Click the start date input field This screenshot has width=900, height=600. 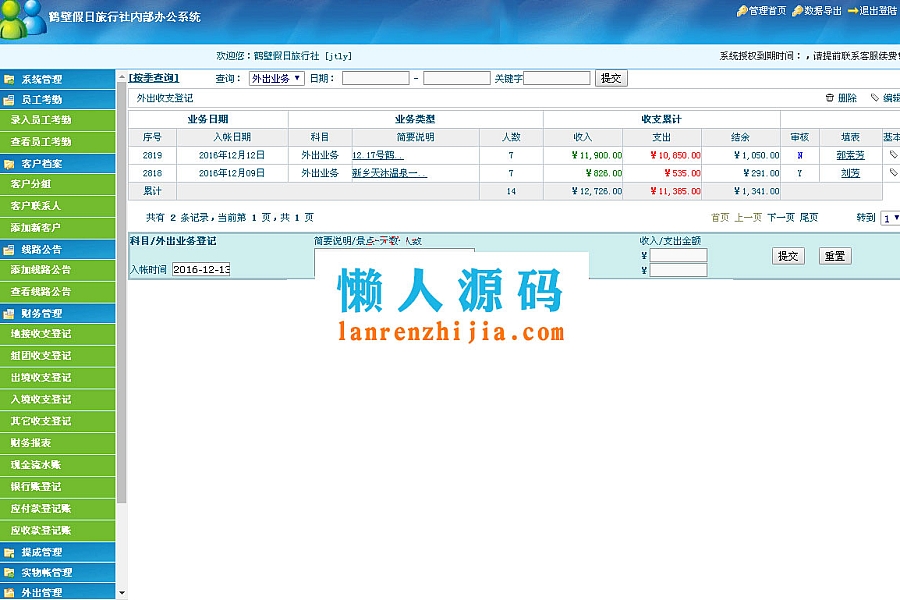(x=376, y=78)
